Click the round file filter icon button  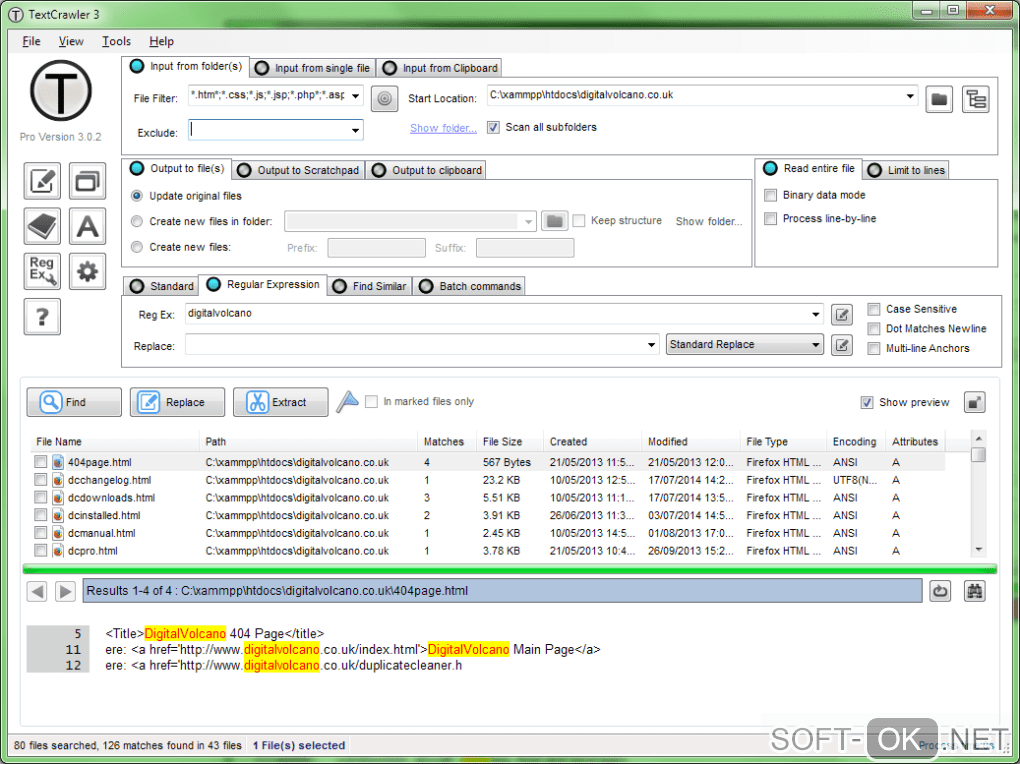tap(384, 99)
